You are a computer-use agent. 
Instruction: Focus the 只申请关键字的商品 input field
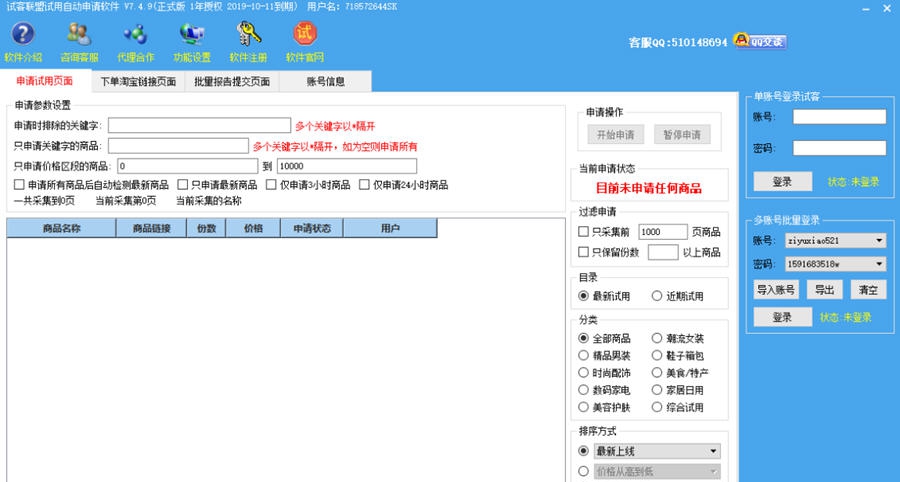(178, 146)
